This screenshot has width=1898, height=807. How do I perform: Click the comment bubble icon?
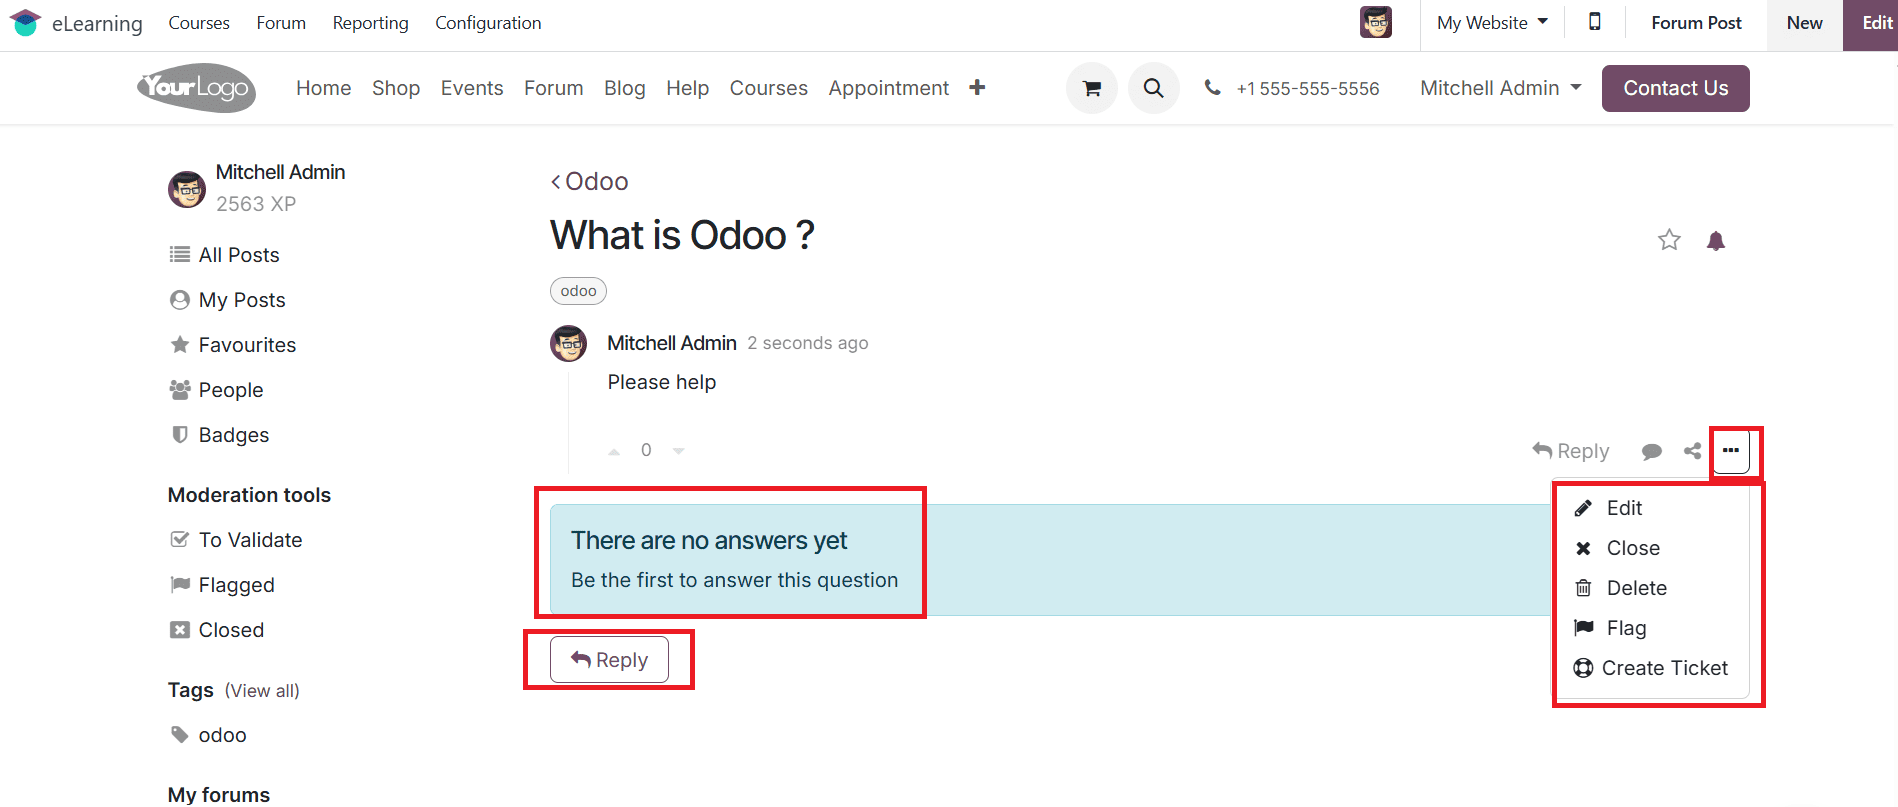1651,451
